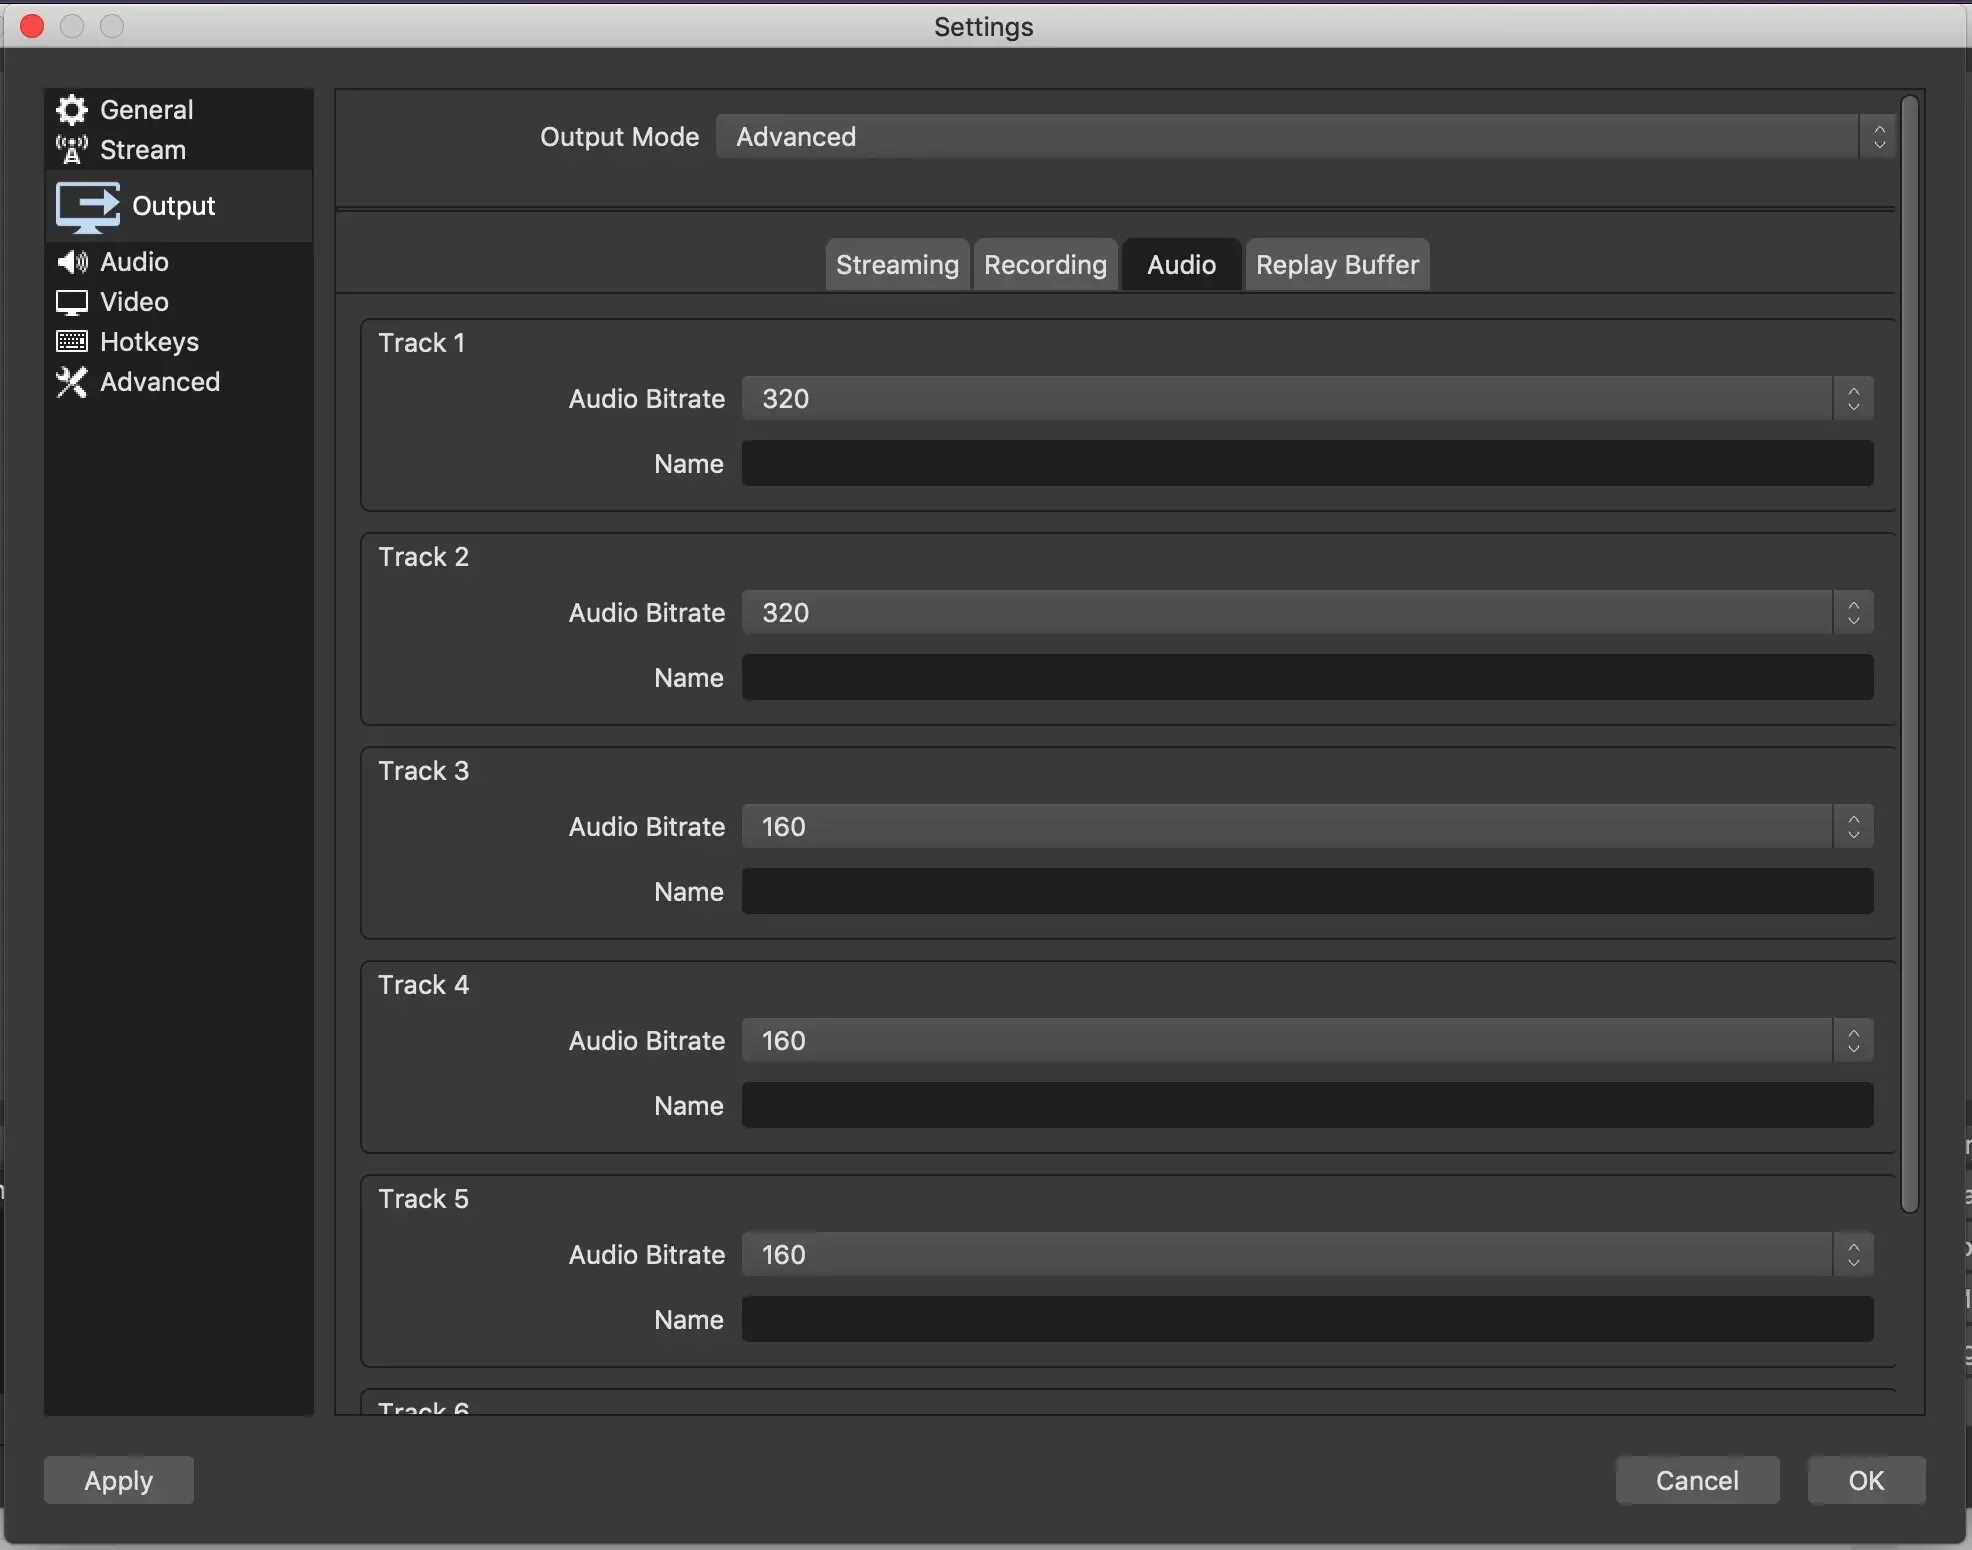1972x1550 pixels.
Task: Open the Output Mode dropdown
Action: click(x=1305, y=137)
